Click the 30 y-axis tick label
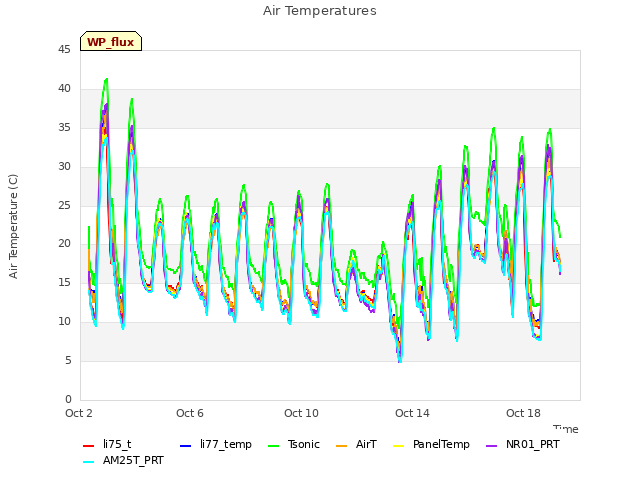The width and height of the screenshot is (640, 480). click(x=64, y=167)
